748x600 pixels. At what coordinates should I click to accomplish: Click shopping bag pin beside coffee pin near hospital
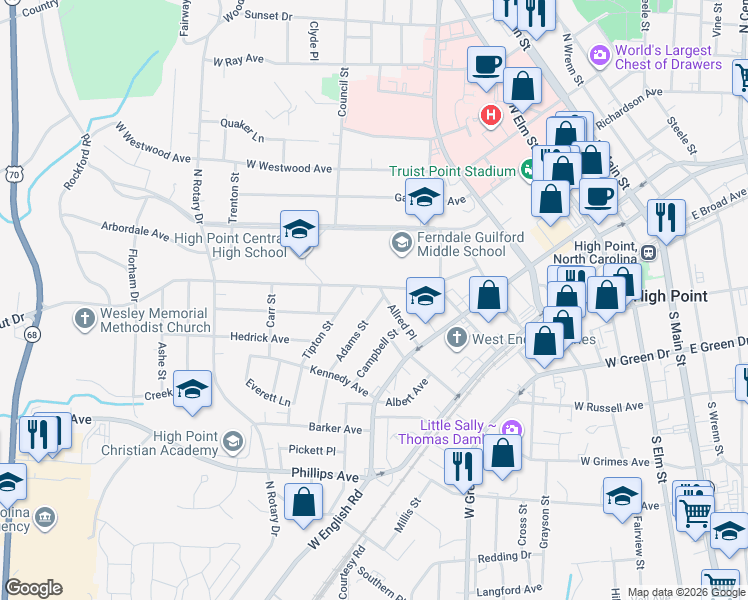[522, 86]
